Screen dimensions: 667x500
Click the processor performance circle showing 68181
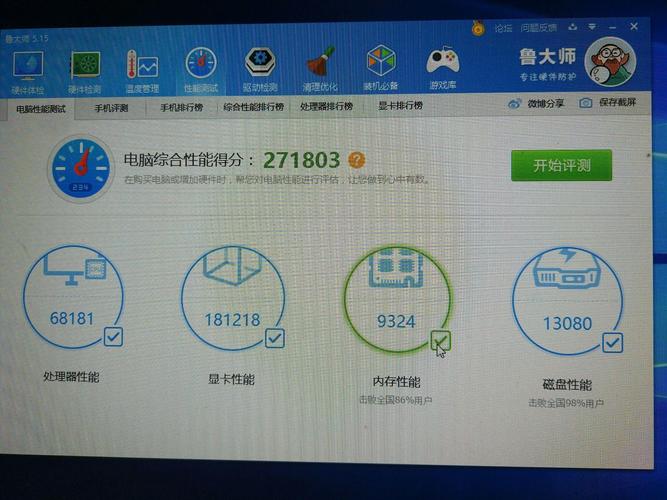point(73,297)
